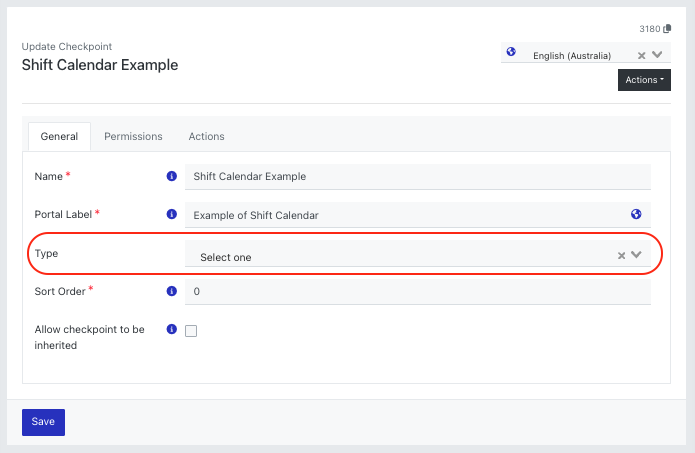Viewport: 695px width, 453px height.
Task: Expand the language dropdown chevron
Action: click(x=657, y=55)
